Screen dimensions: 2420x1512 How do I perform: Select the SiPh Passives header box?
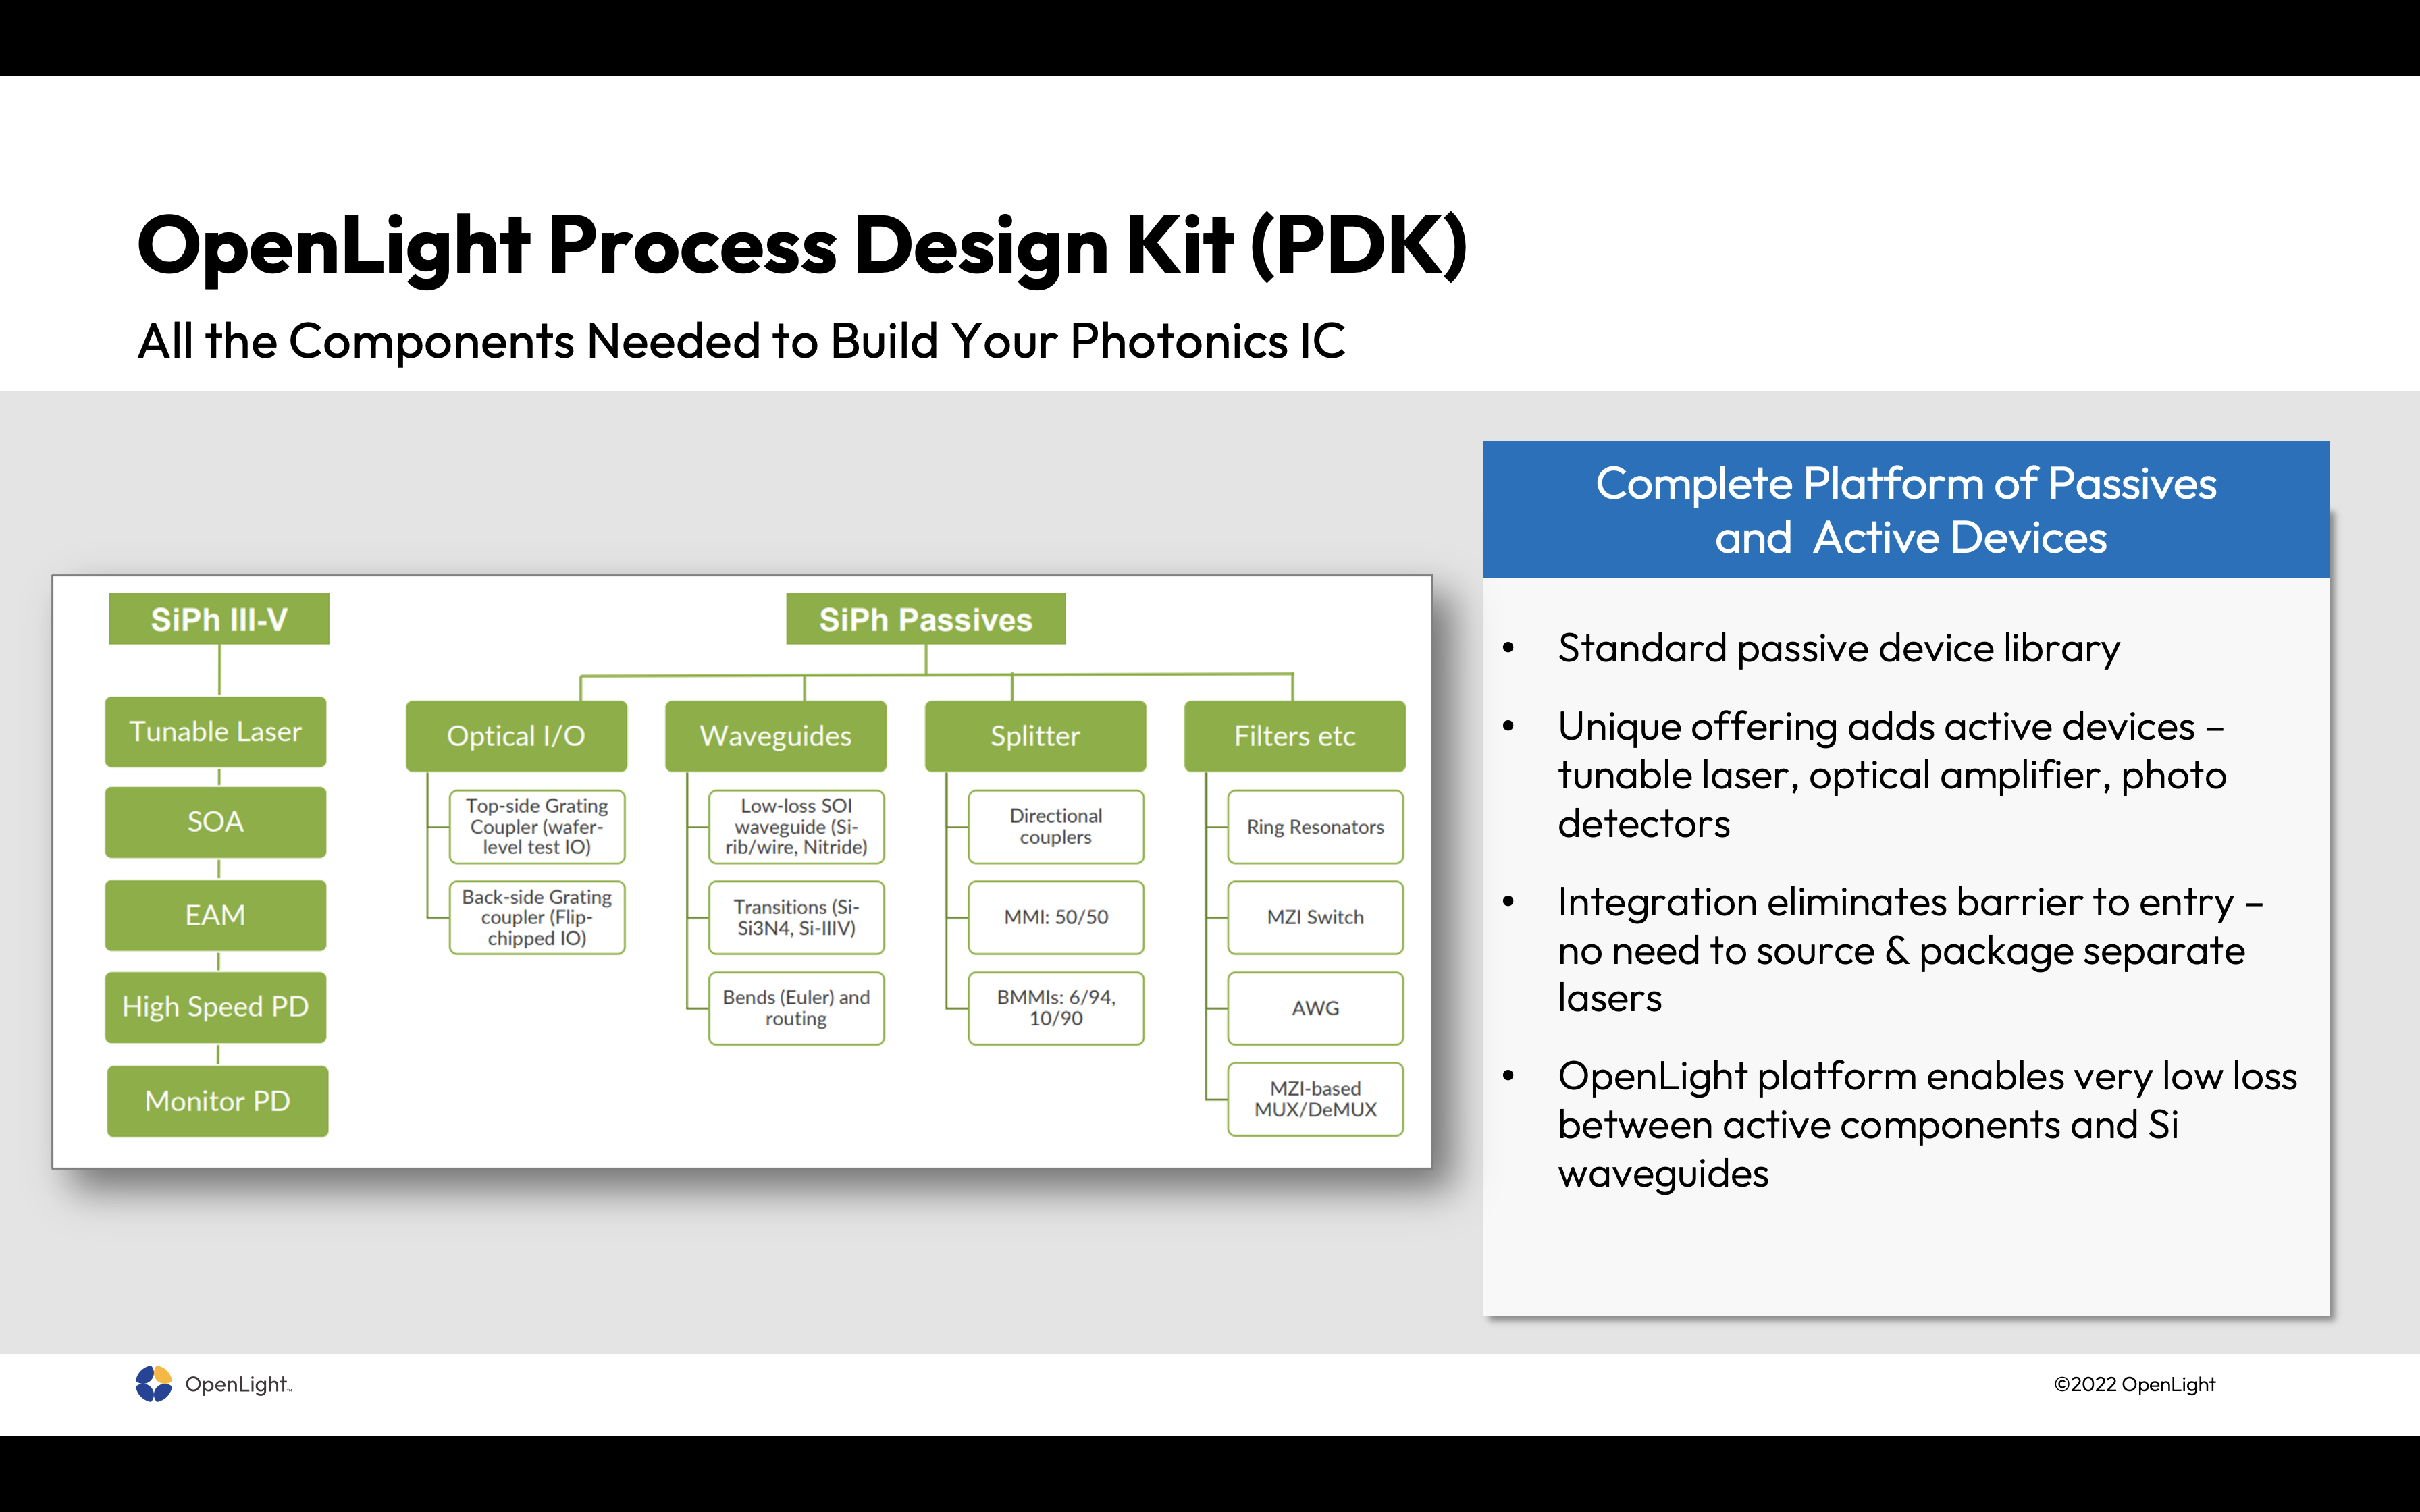pyautogui.click(x=926, y=619)
